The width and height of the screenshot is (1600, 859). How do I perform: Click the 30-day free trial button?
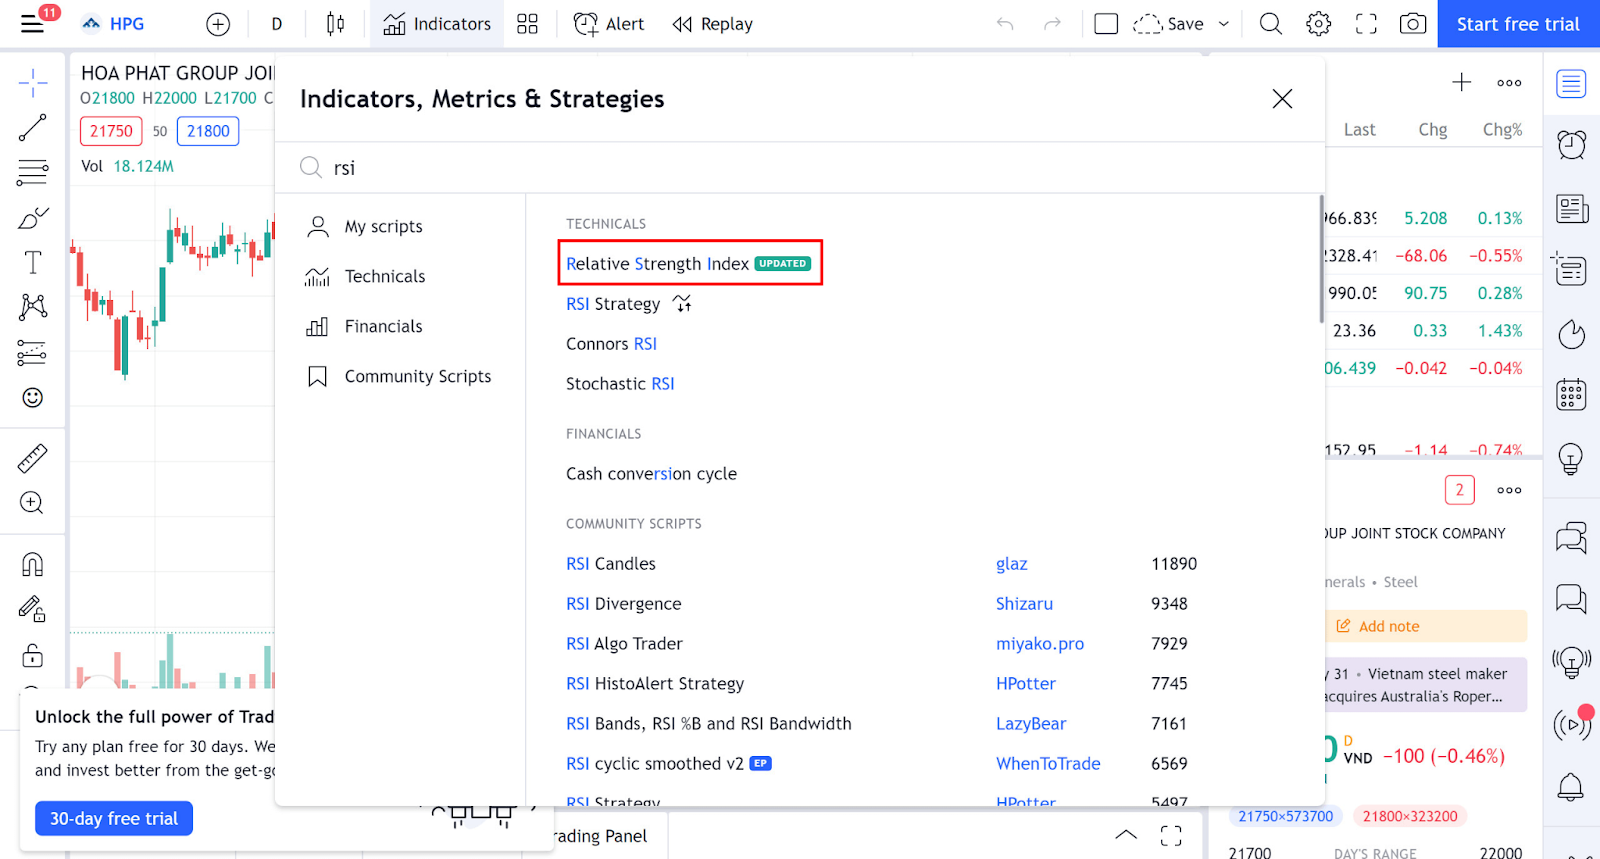[x=114, y=818]
